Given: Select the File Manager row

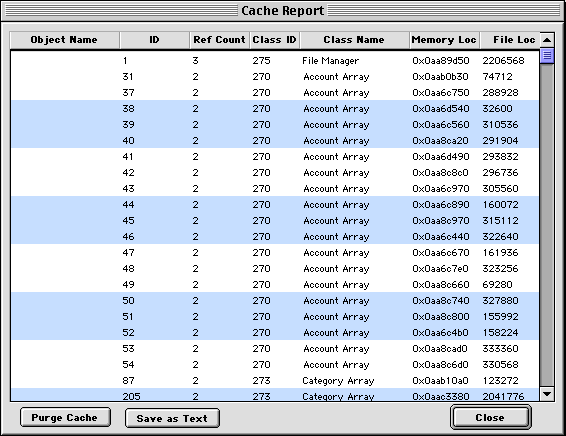Looking at the screenshot, I should coord(275,60).
